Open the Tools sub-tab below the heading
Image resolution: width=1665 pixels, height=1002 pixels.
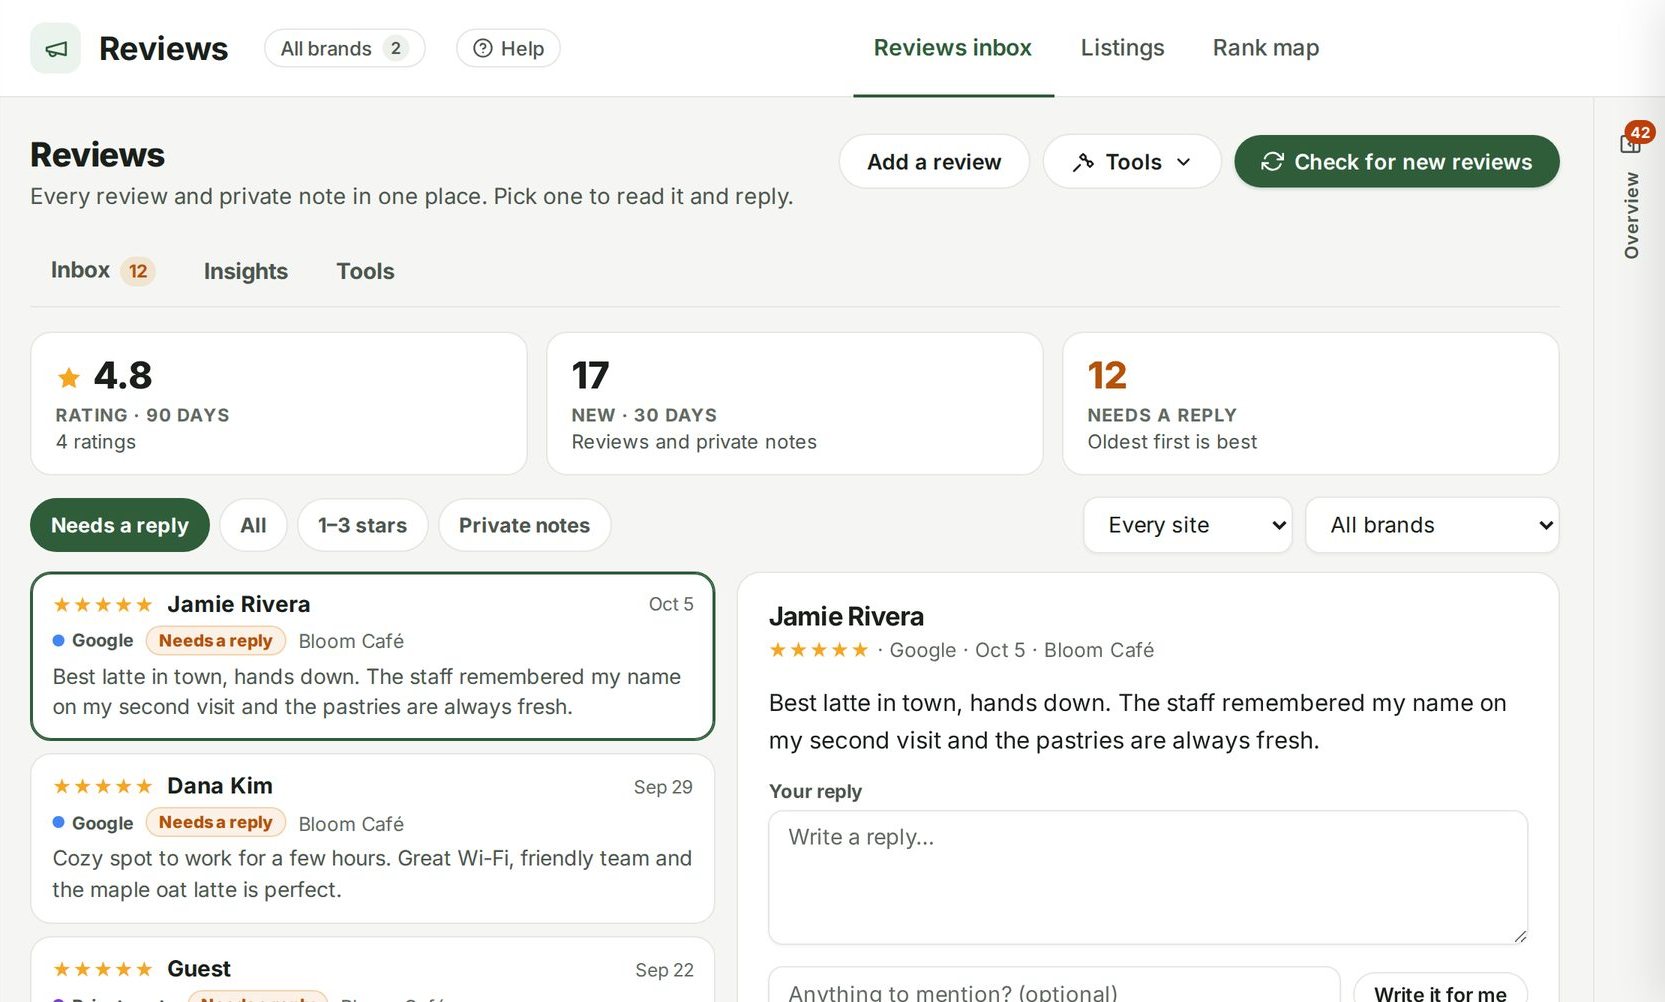pos(365,271)
